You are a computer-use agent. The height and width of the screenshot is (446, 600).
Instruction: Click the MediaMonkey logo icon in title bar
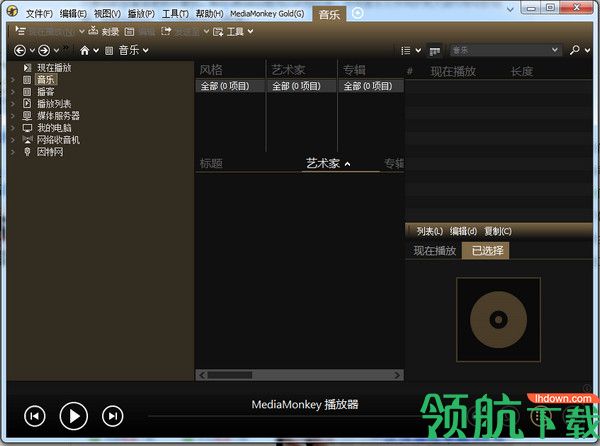[12, 11]
